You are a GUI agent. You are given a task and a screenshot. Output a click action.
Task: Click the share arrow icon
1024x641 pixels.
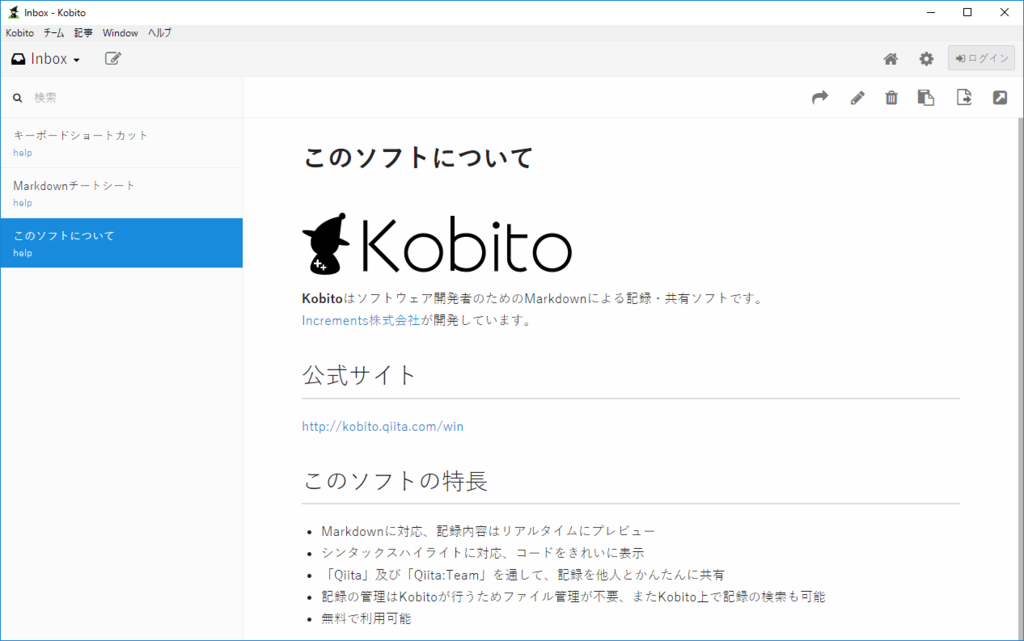(x=820, y=97)
